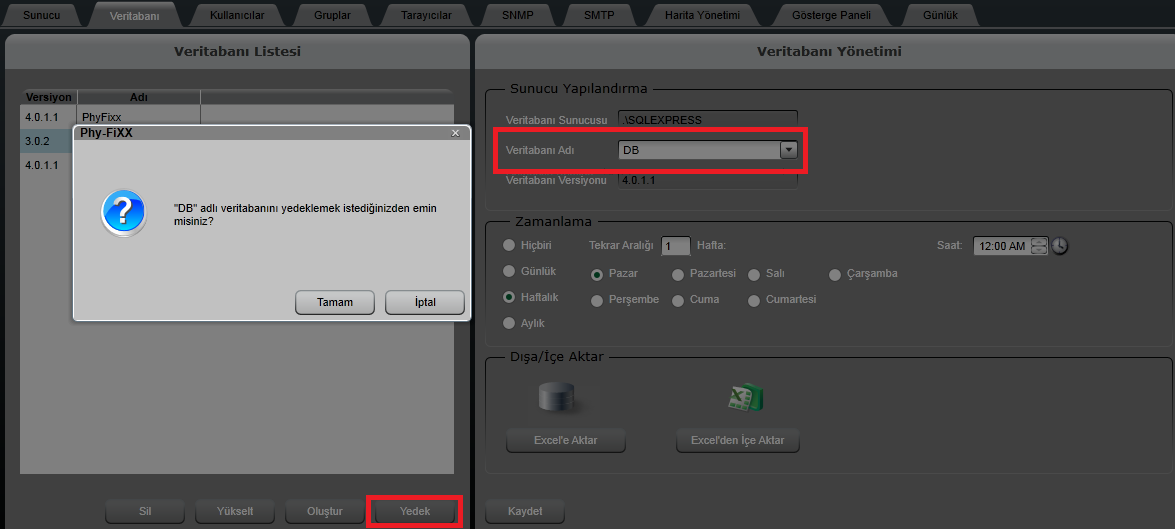This screenshot has height=529, width=1175.
Task: Select the Aylık schedule option
Action: coord(510,323)
